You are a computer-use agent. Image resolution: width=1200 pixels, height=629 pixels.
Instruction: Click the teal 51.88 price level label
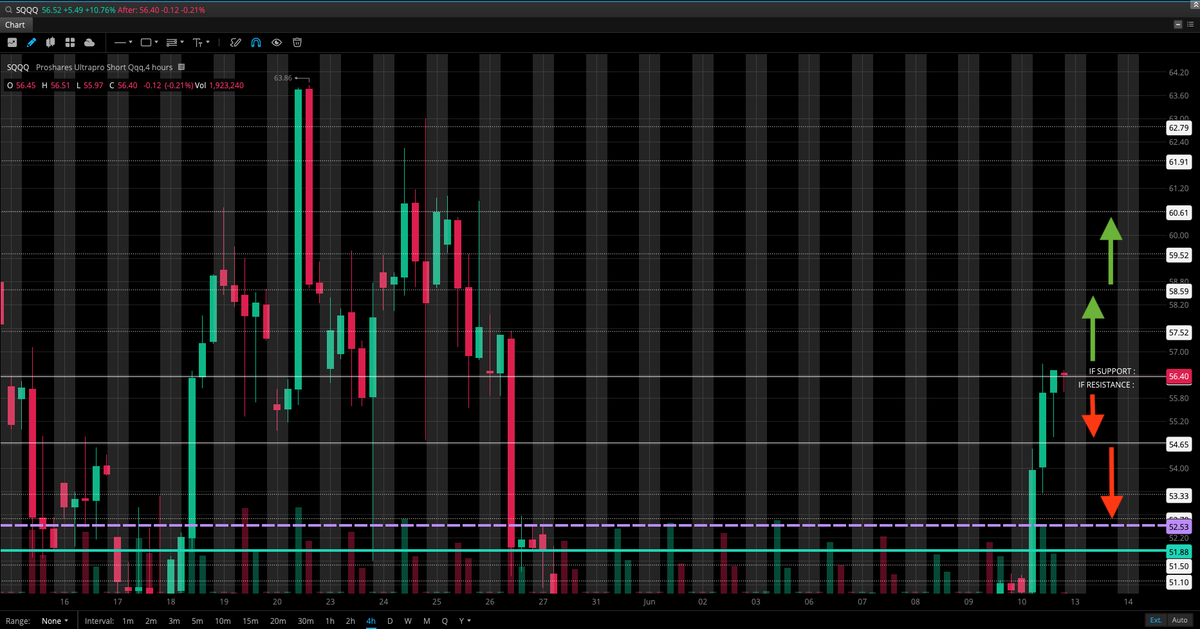(1178, 552)
